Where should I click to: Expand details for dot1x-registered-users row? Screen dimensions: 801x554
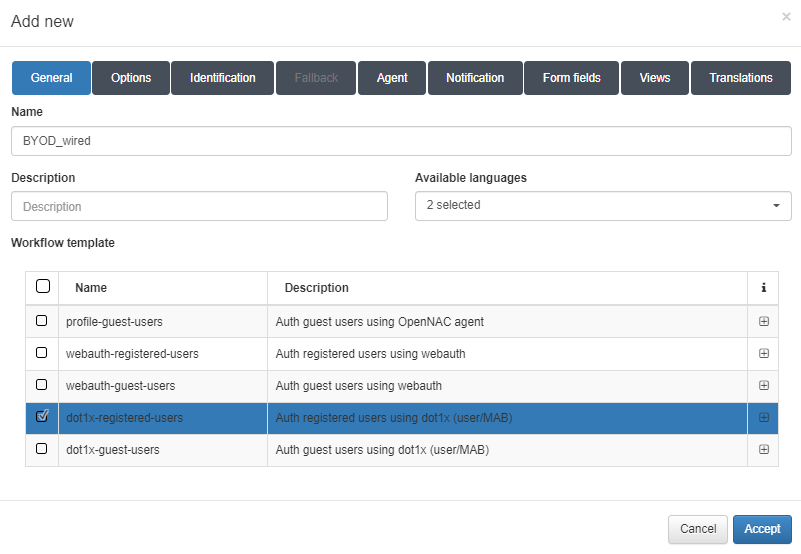tap(764, 418)
